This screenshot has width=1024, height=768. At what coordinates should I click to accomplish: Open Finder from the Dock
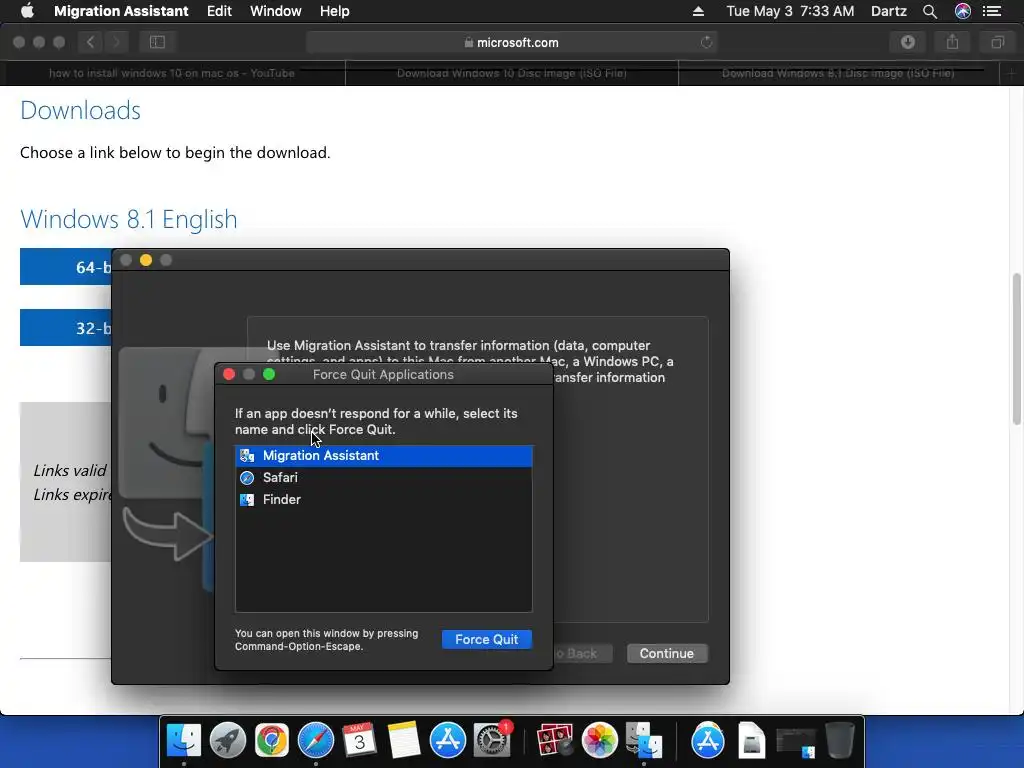(x=184, y=740)
